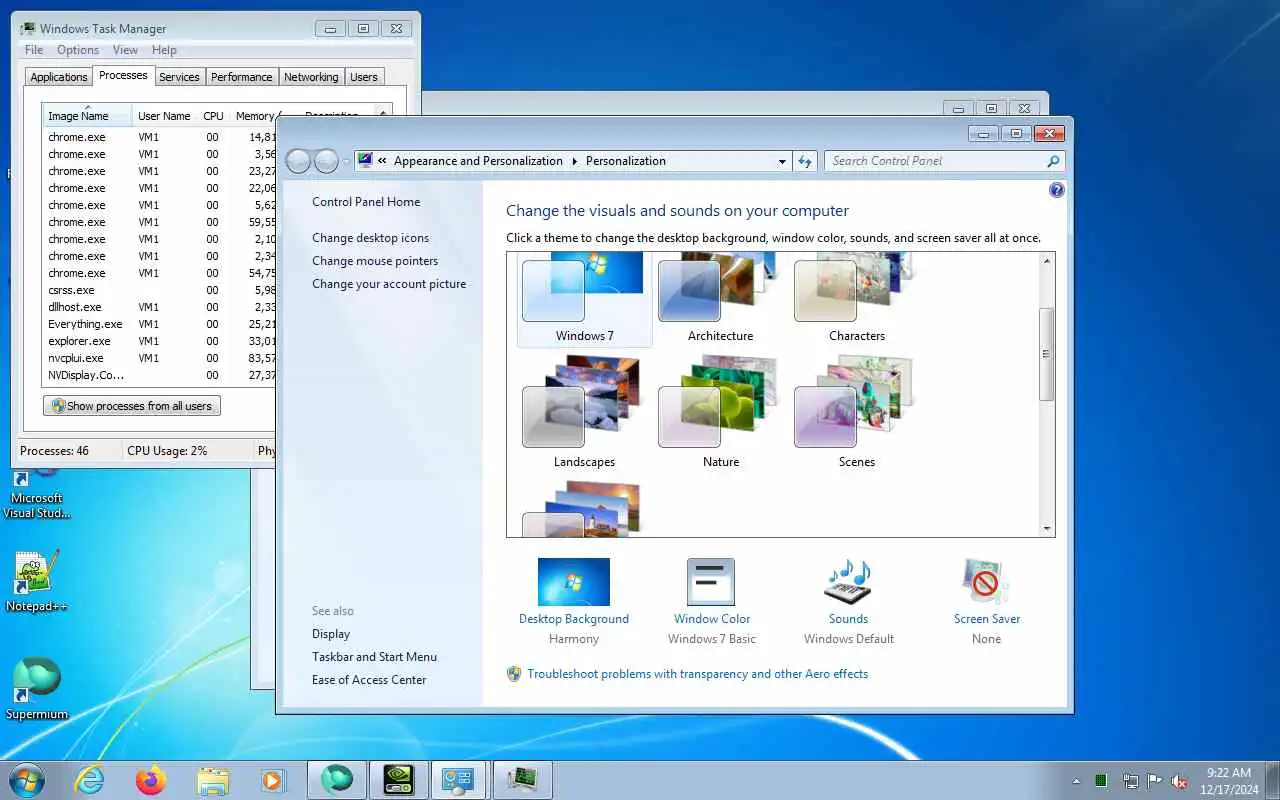
Task: Click the Forward navigation arrow in Personalization
Action: [326, 161]
